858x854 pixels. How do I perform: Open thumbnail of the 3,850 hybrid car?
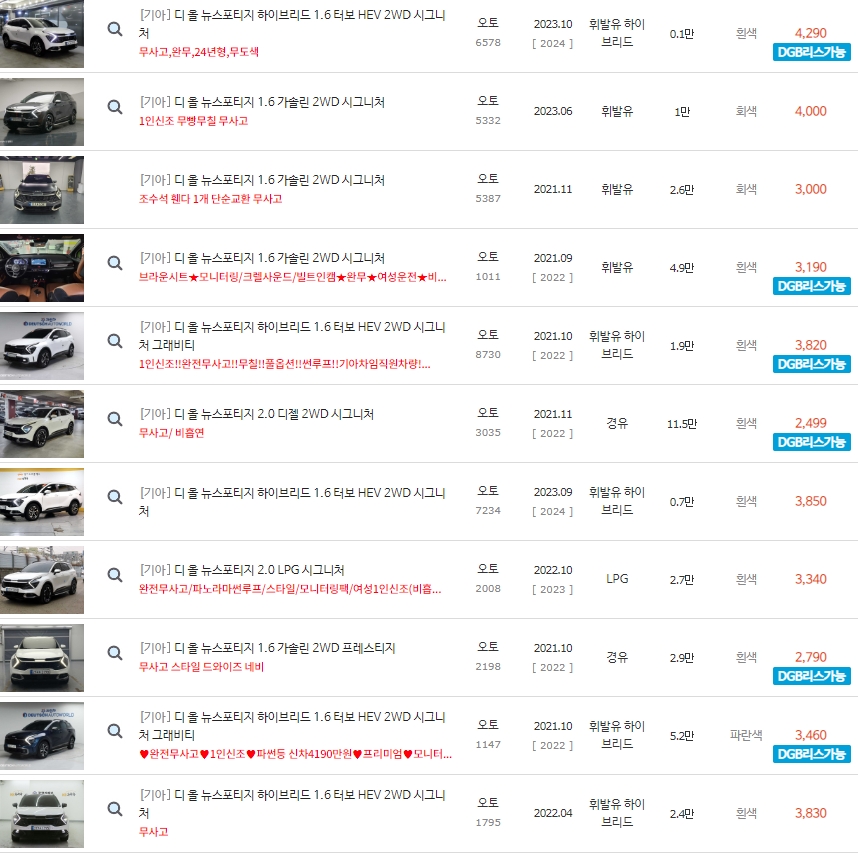[42, 502]
